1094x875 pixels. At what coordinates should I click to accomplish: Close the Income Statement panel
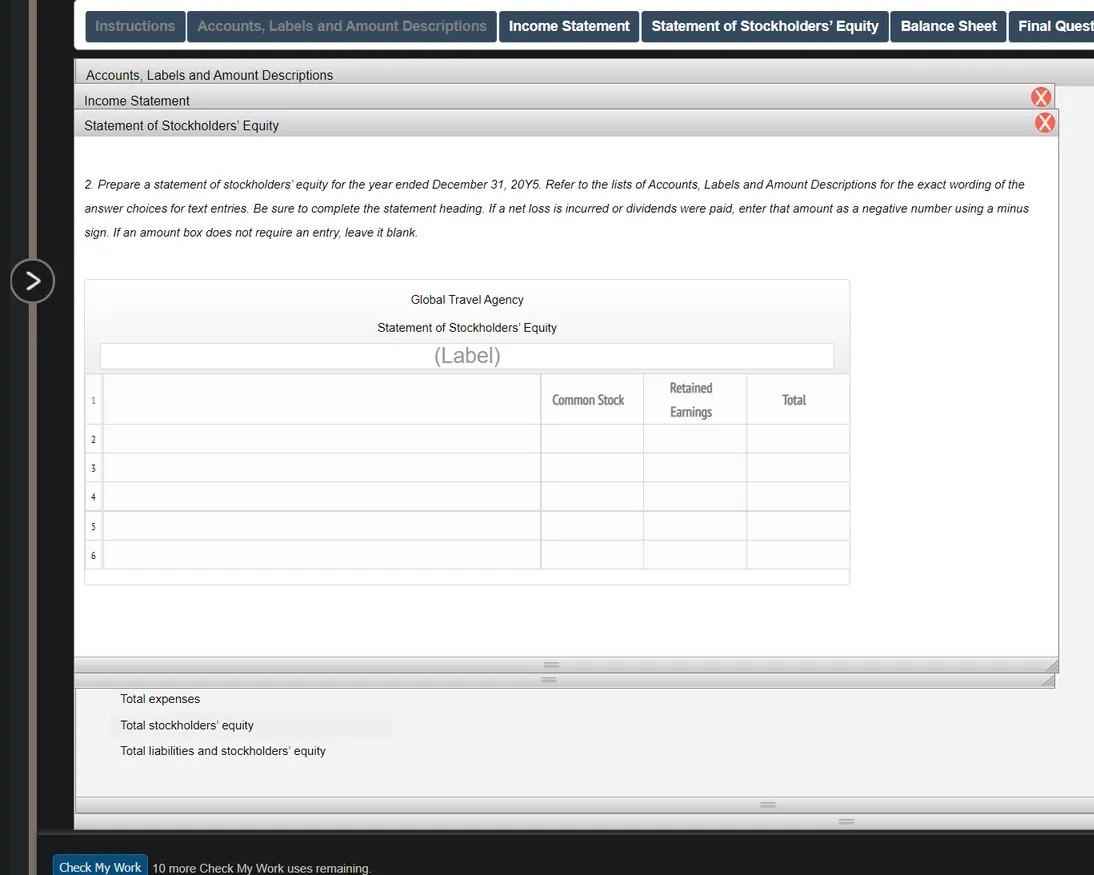click(1040, 96)
